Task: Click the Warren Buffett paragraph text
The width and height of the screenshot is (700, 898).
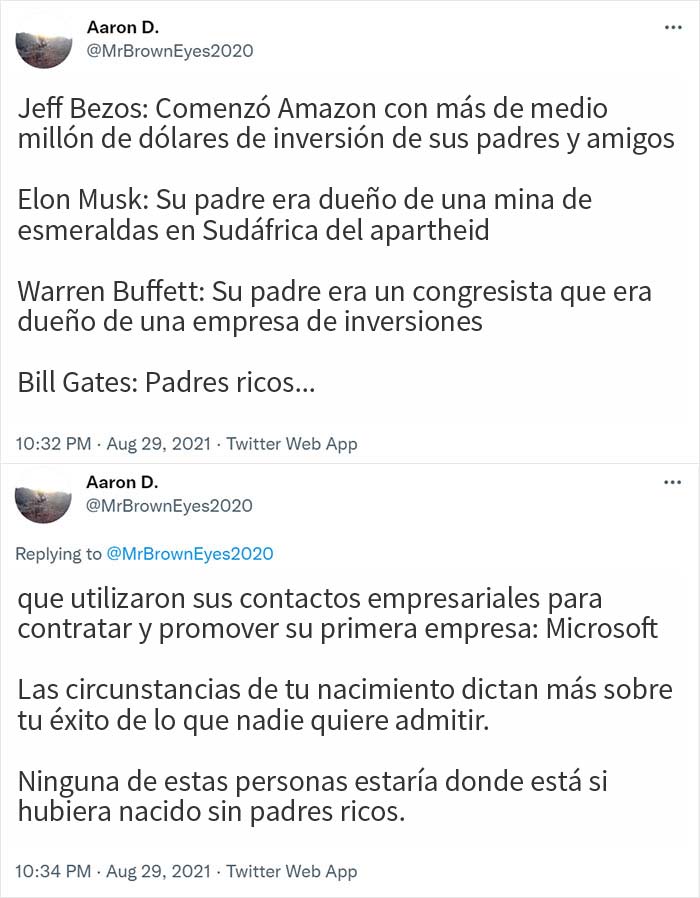Action: pos(334,306)
